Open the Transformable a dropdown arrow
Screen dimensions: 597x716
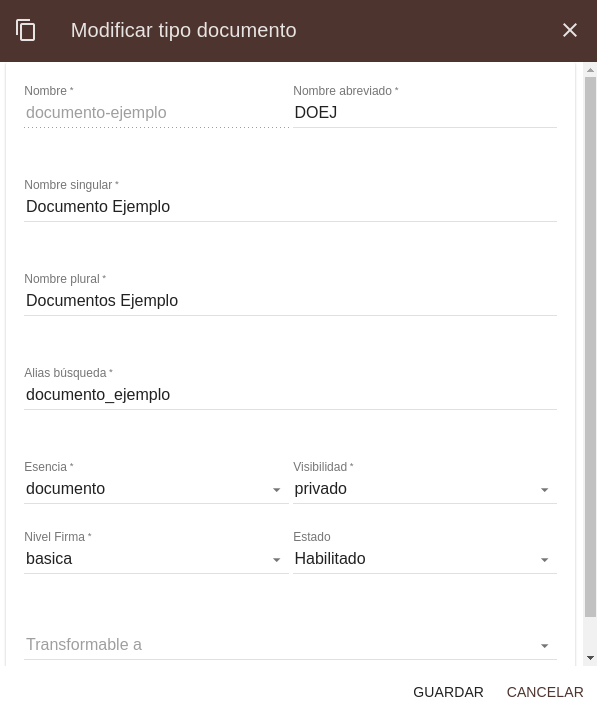tap(544, 646)
